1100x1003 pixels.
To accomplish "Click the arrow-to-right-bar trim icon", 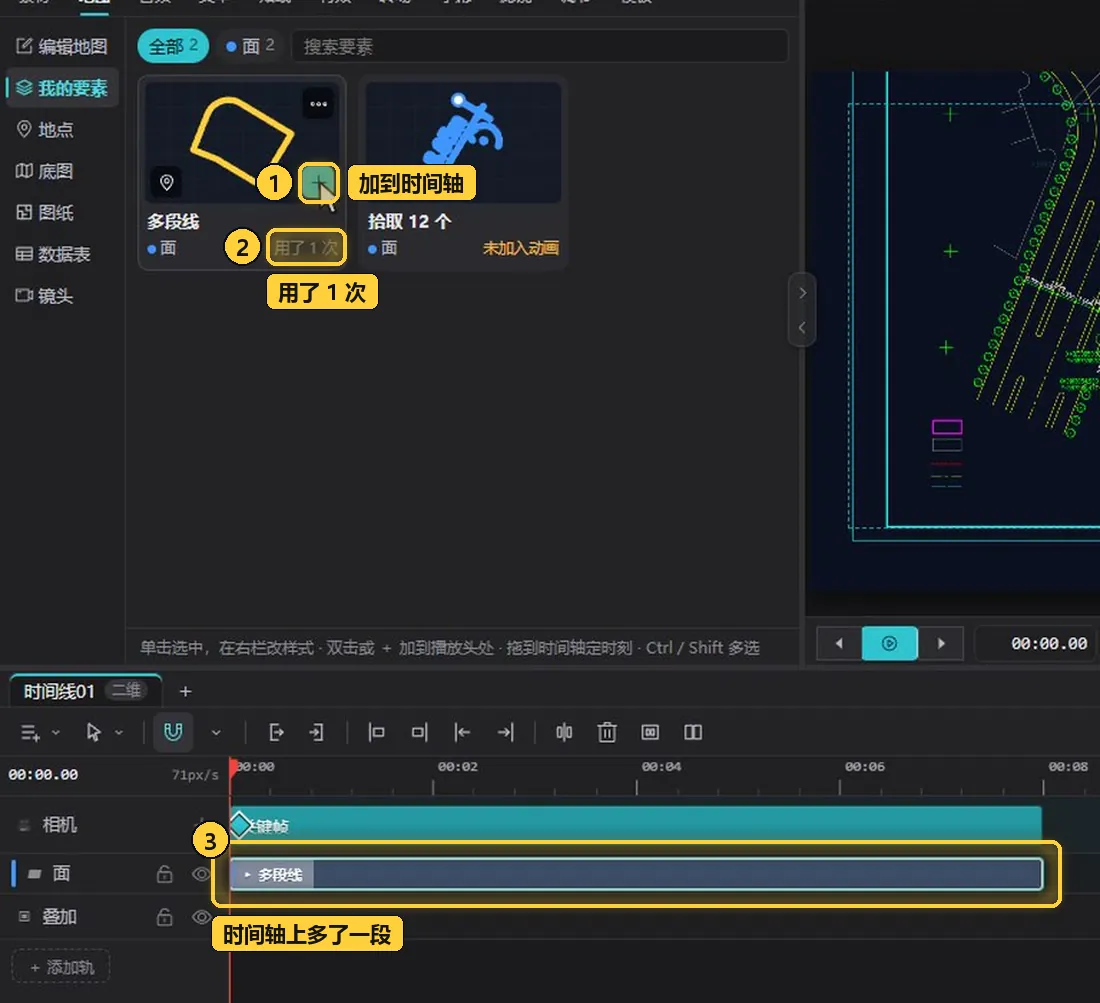I will 506,733.
